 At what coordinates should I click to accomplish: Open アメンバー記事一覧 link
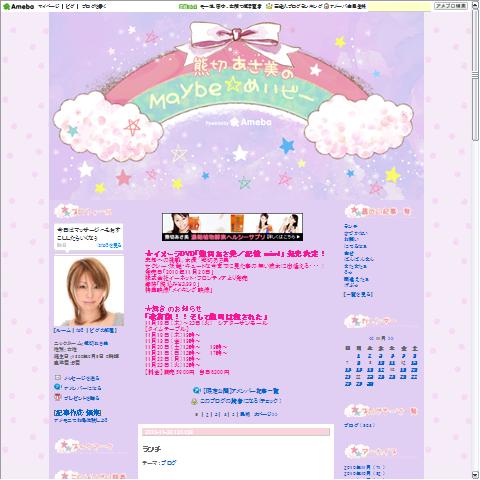point(241,391)
